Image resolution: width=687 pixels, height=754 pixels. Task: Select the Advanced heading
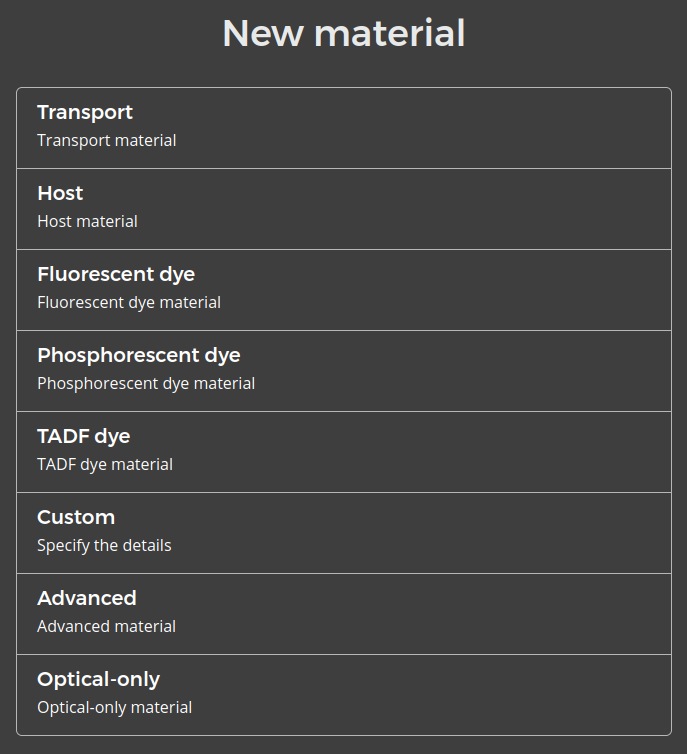pyautogui.click(x=87, y=598)
